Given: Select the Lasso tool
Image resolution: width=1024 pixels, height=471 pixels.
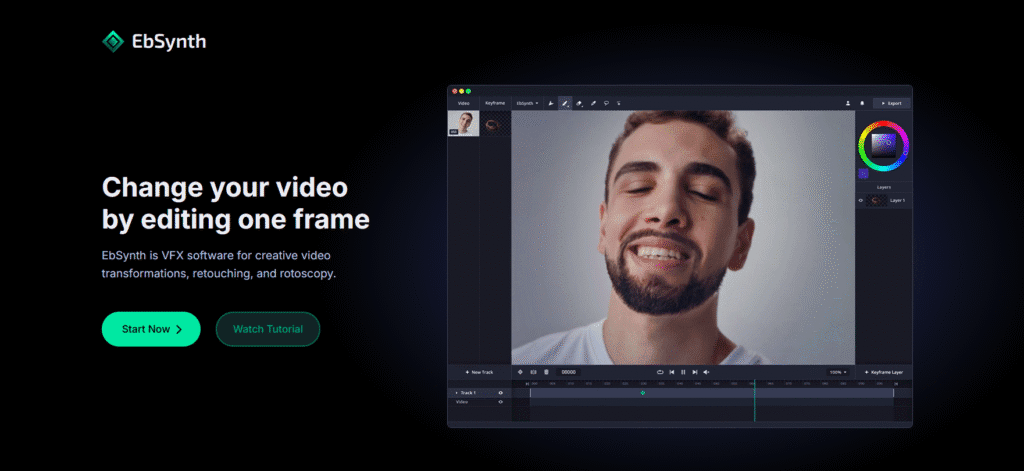Looking at the screenshot, I should (x=606, y=103).
